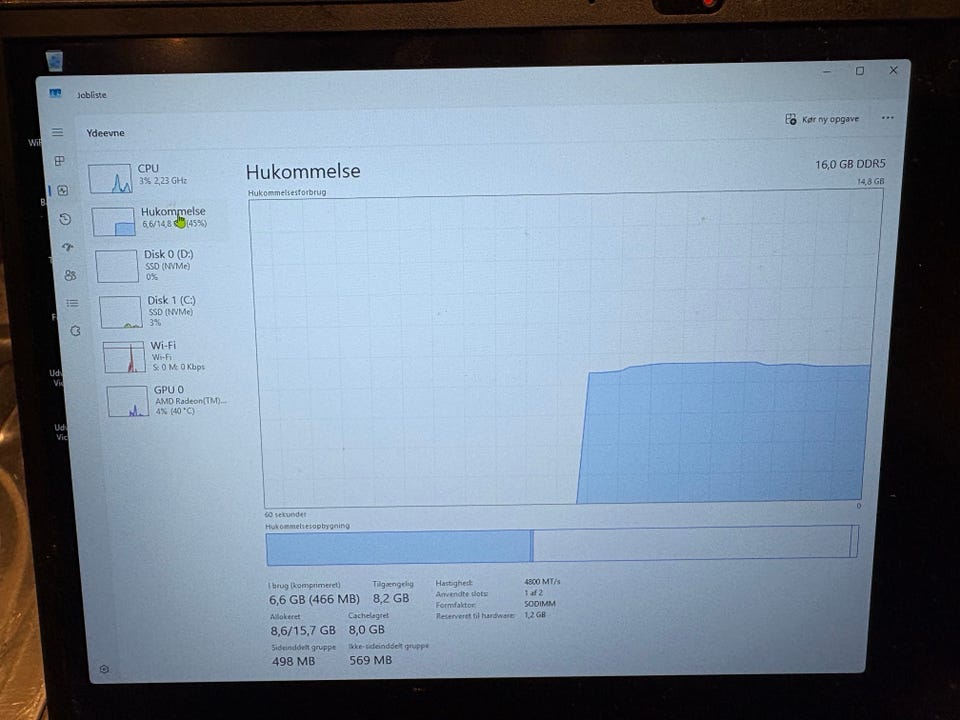
Task: Open the three-dot more options menu
Action: [887, 118]
